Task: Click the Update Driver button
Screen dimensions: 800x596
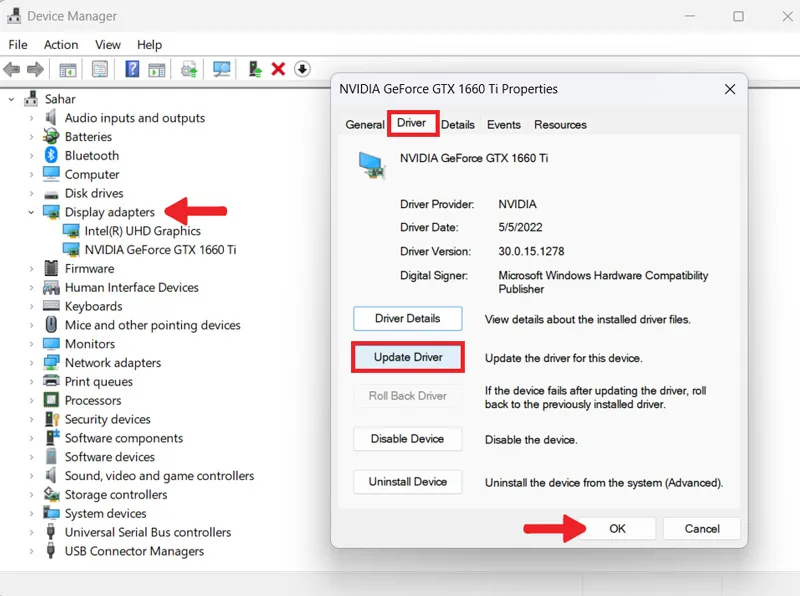Action: tap(408, 357)
